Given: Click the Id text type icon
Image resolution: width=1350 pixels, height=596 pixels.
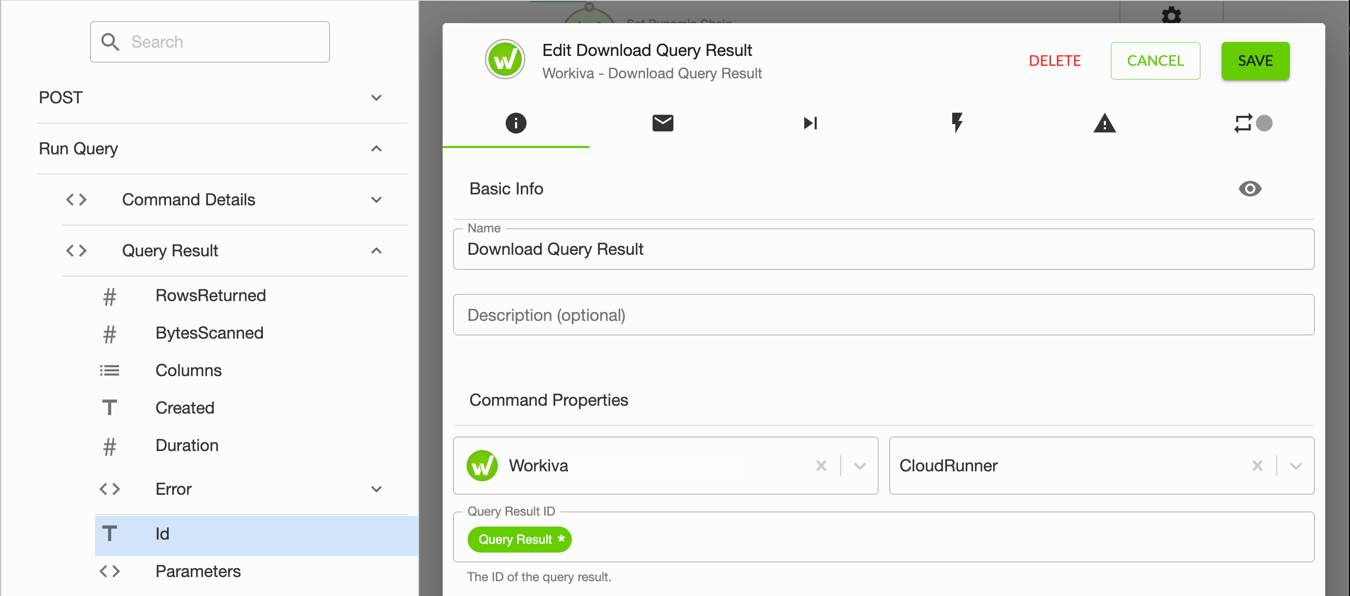Looking at the screenshot, I should pyautogui.click(x=110, y=534).
